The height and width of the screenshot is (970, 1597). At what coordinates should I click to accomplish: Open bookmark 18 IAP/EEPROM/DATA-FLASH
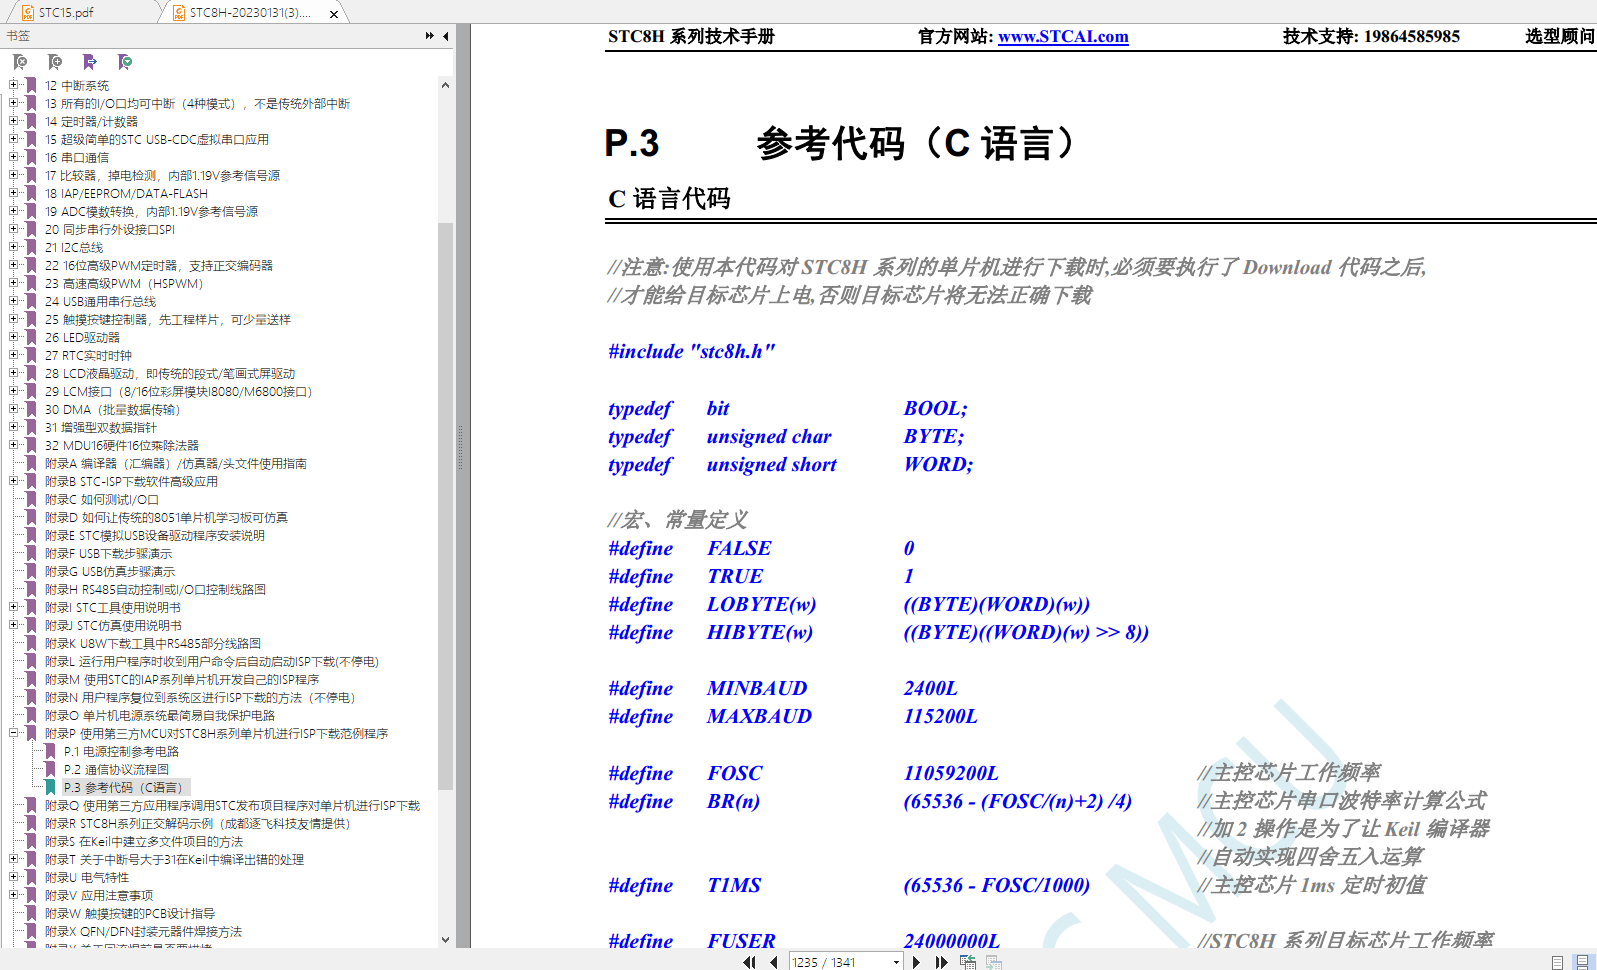click(126, 193)
